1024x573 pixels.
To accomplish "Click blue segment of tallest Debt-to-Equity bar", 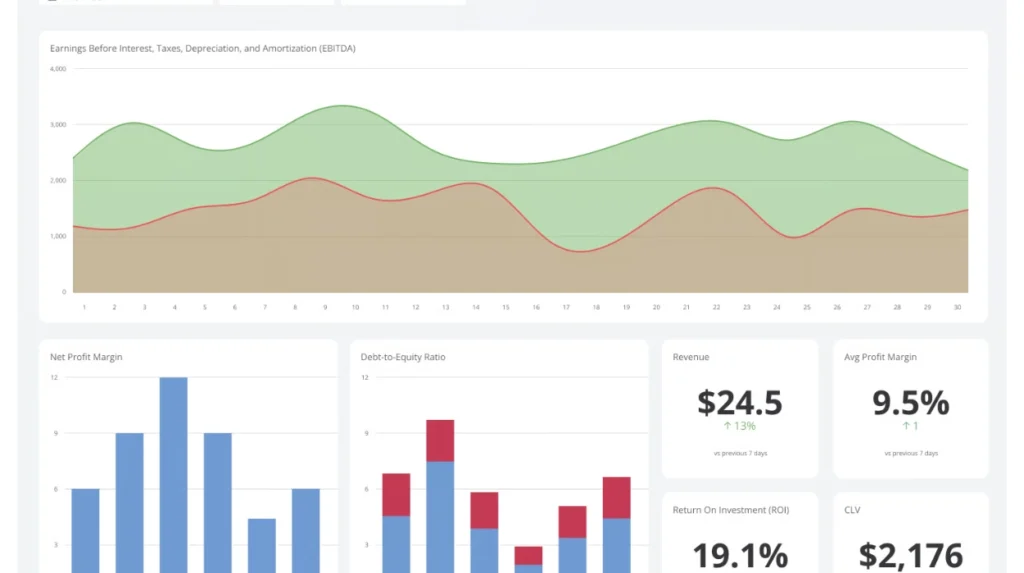I will pos(440,515).
